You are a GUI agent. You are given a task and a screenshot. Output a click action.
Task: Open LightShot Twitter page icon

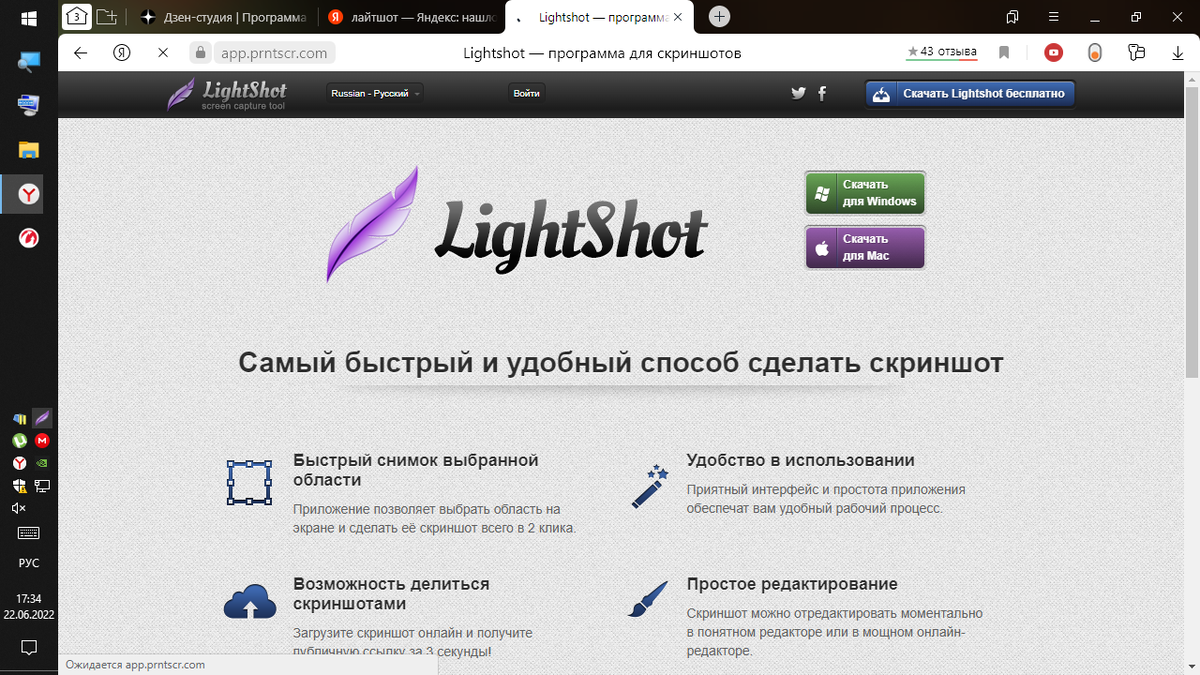click(798, 93)
